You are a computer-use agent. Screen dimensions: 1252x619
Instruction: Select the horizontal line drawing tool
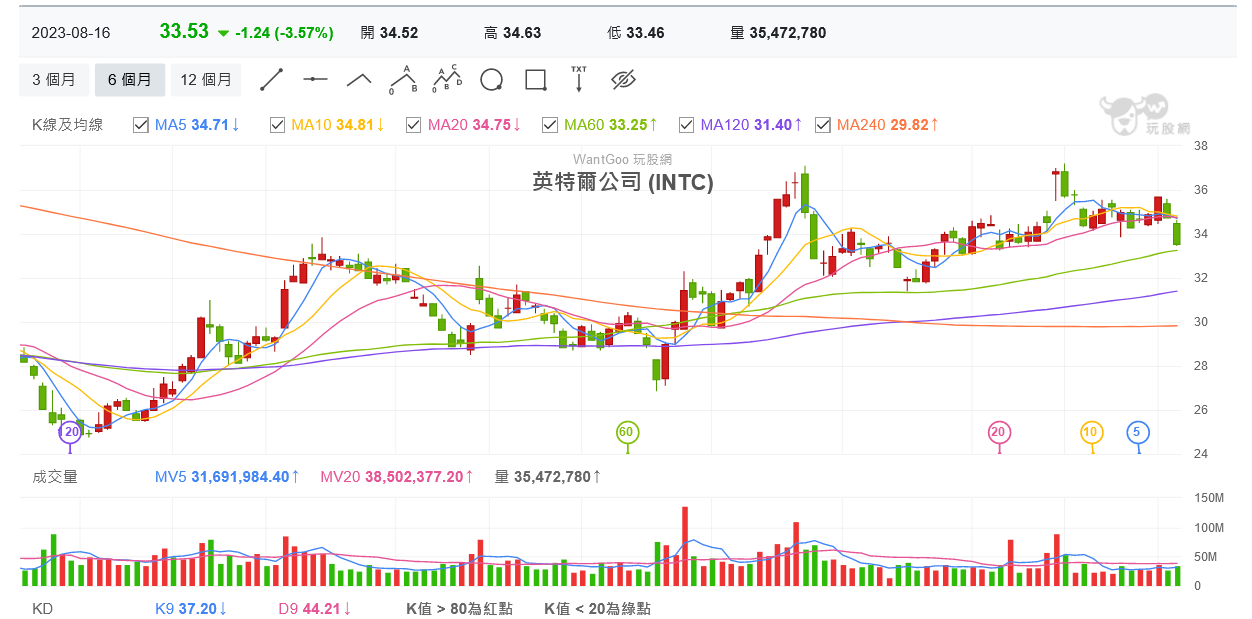pos(315,80)
